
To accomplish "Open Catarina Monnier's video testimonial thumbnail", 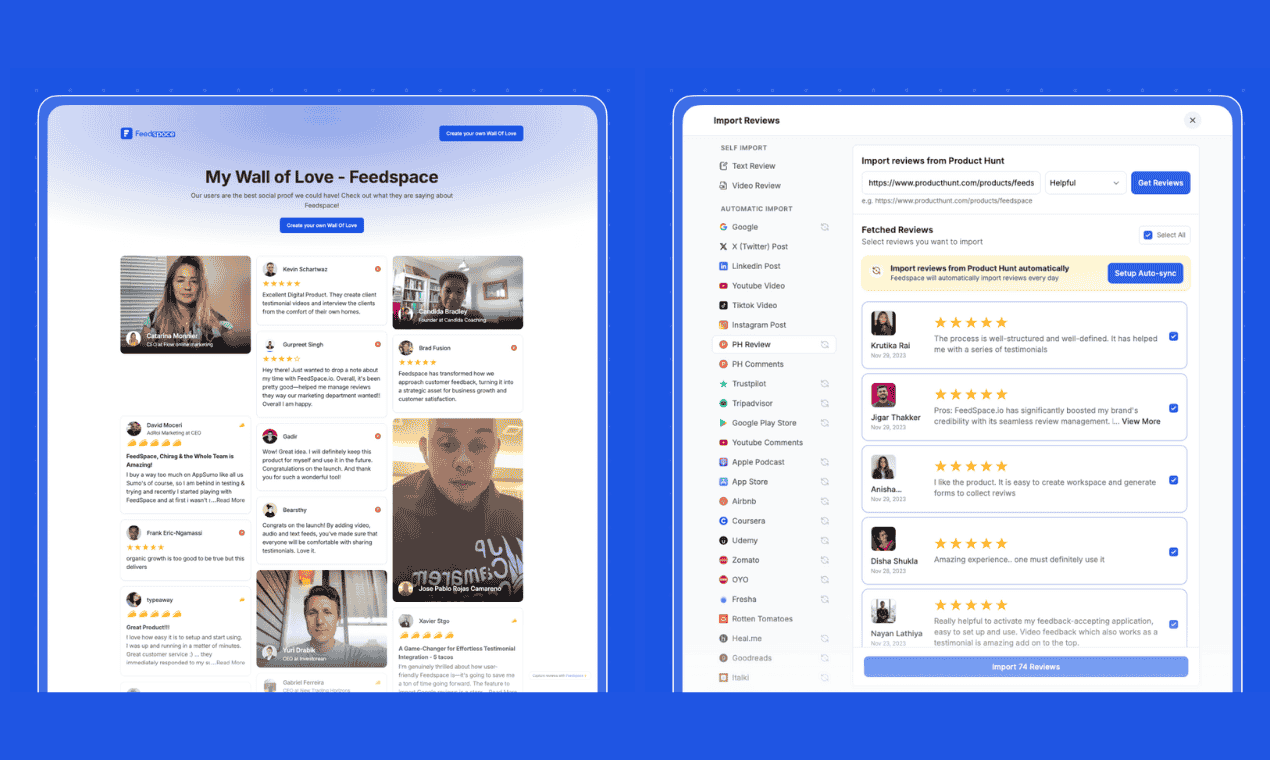I will pyautogui.click(x=185, y=304).
